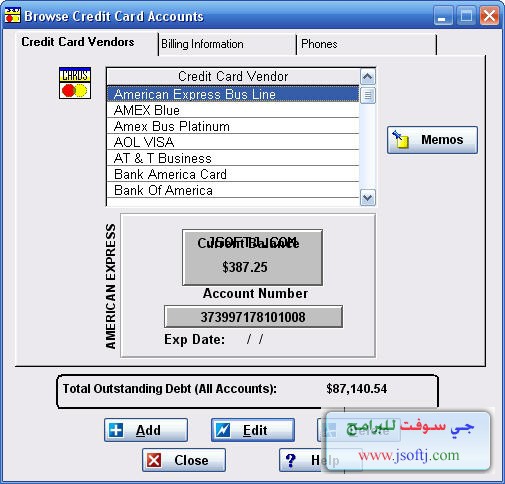The width and height of the screenshot is (505, 484).
Task: Click the Current Balance $387.25 box
Action: point(252,257)
